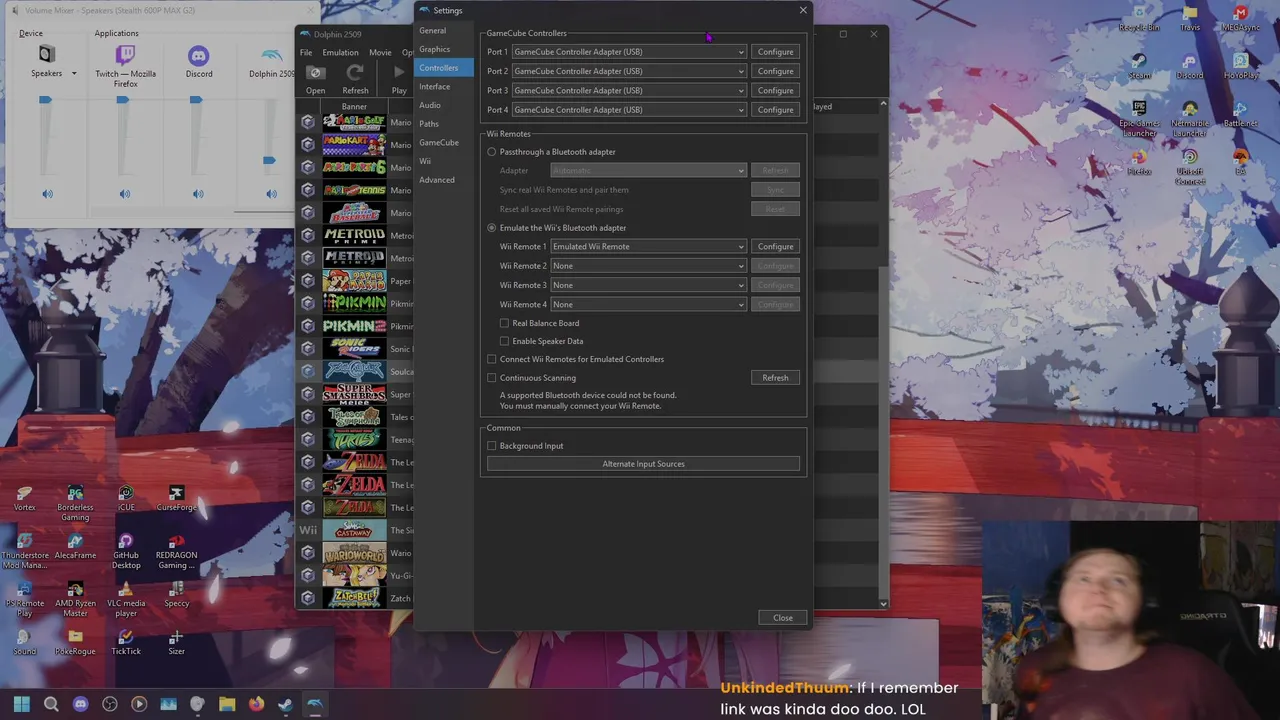Enable the Background Input checkbox
The image size is (1280, 720).
click(x=492, y=446)
